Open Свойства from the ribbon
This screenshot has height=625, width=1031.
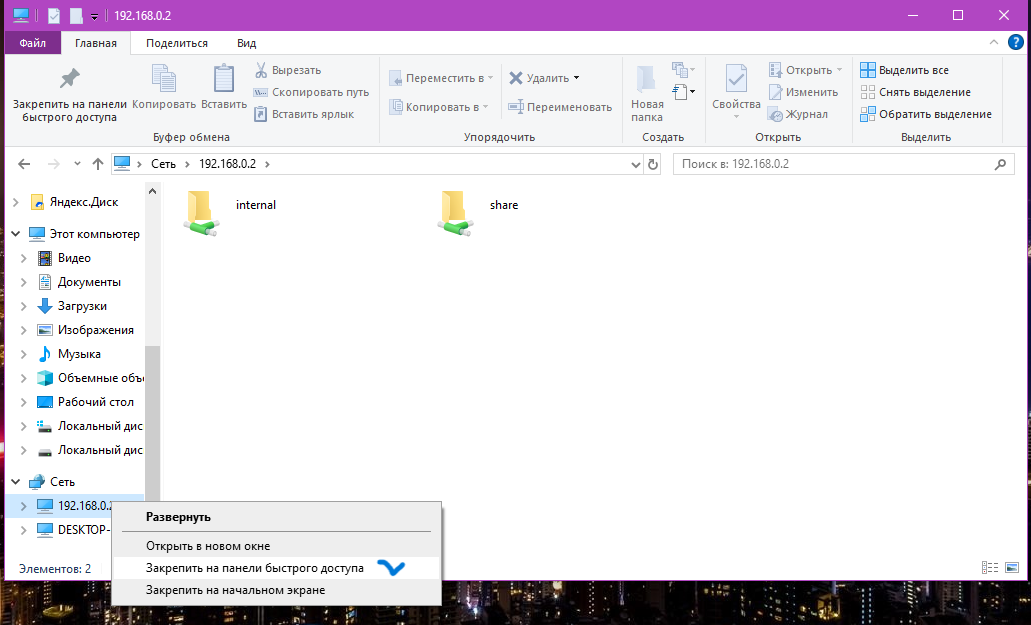click(x=736, y=80)
